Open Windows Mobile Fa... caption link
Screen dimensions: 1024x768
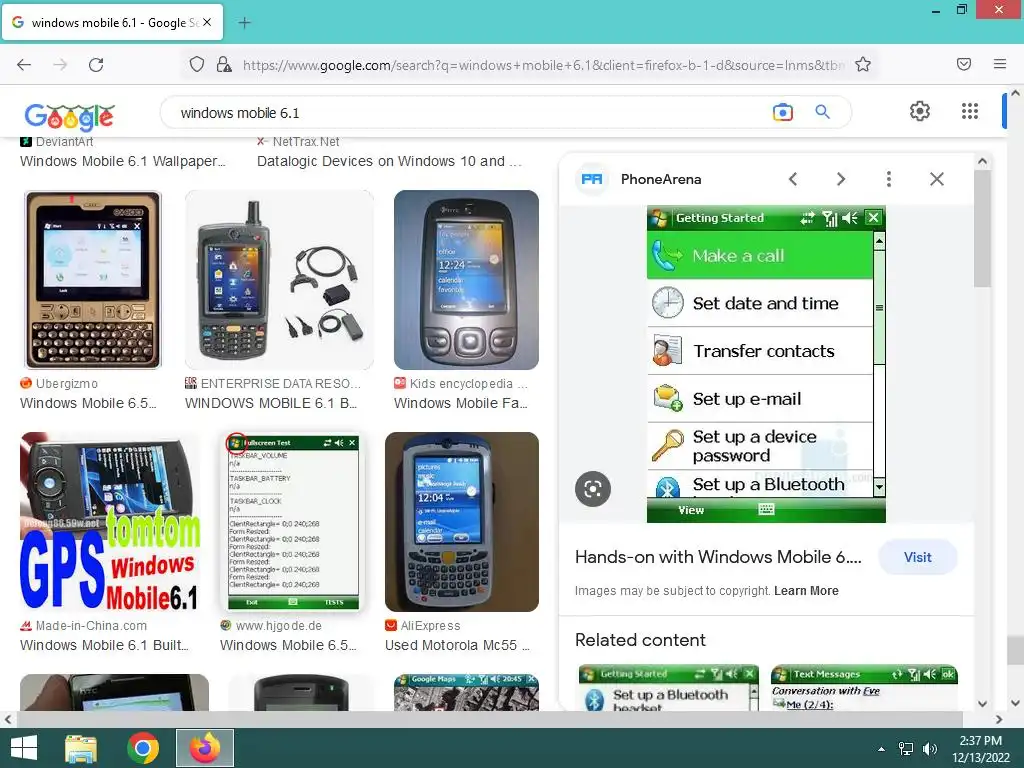click(x=461, y=403)
